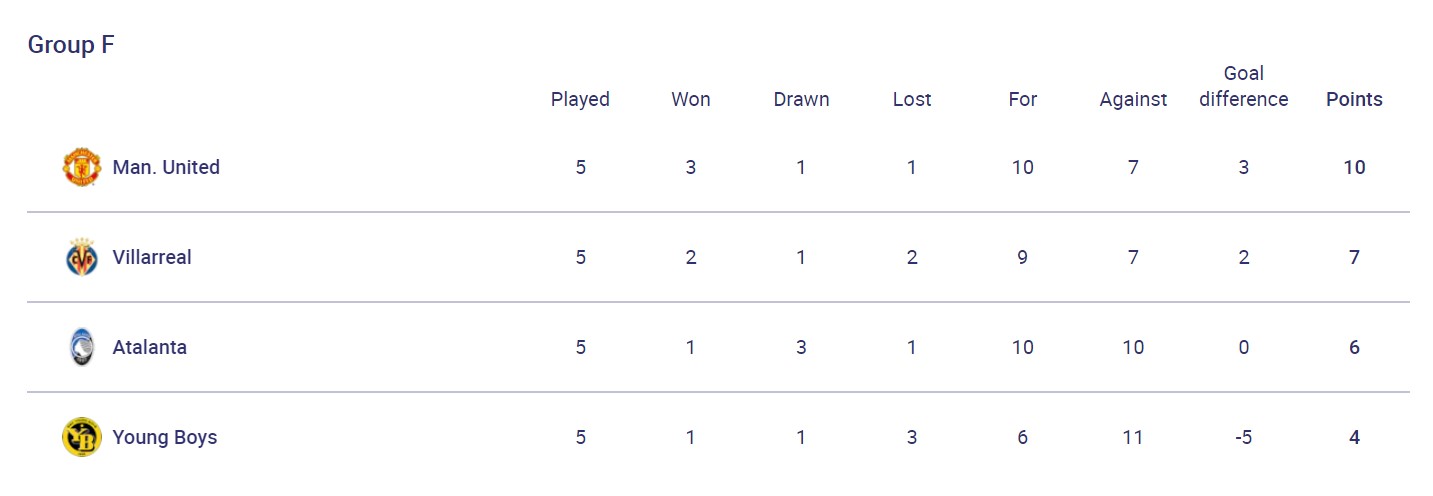This screenshot has width=1433, height=496.
Task: Click the Points column header
Action: pyautogui.click(x=1354, y=100)
